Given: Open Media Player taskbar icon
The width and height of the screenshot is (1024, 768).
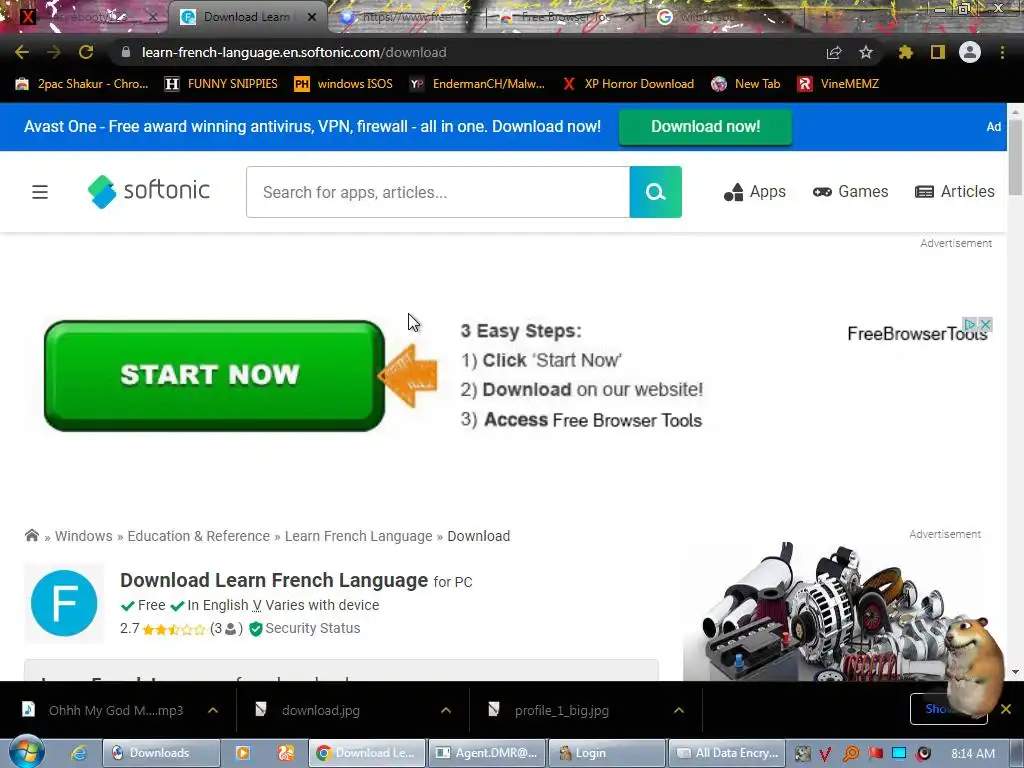Looking at the screenshot, I should point(242,753).
